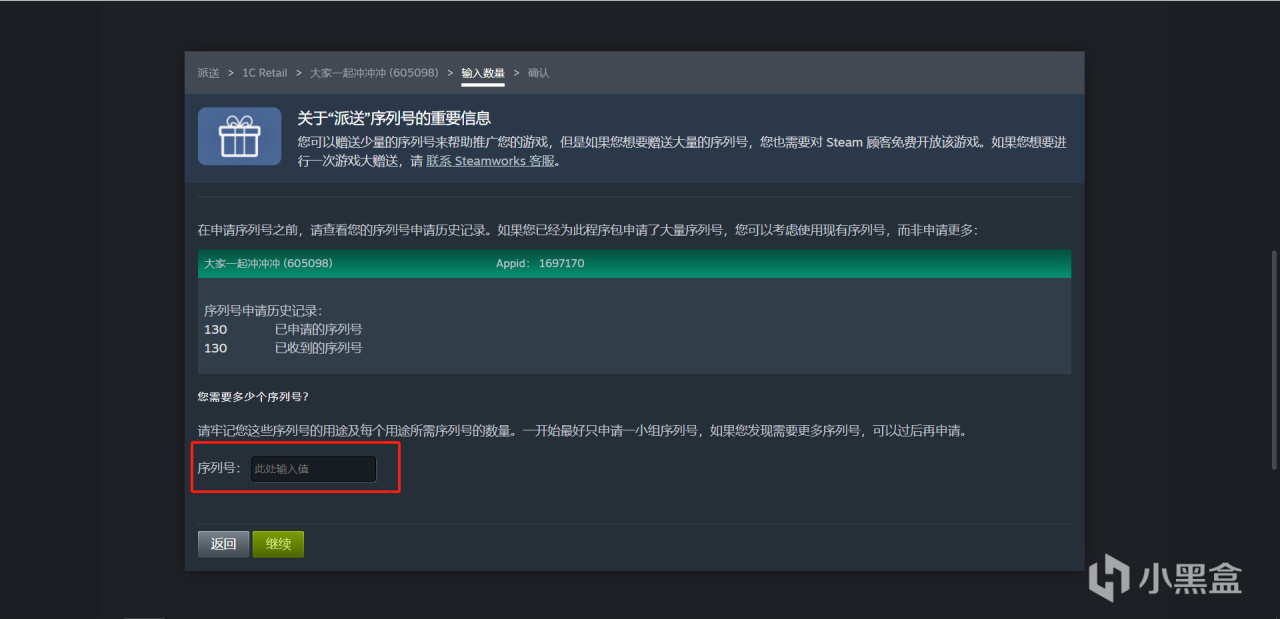Focus the 序列号 quantity input field
Viewport: 1280px width, 619px height.
[x=313, y=468]
